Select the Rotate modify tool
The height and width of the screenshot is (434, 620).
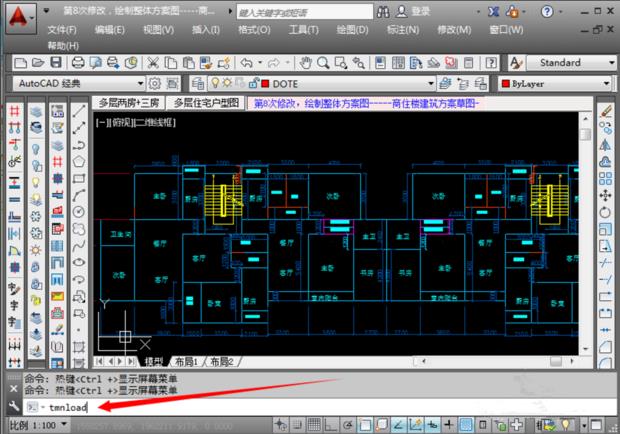[605, 212]
